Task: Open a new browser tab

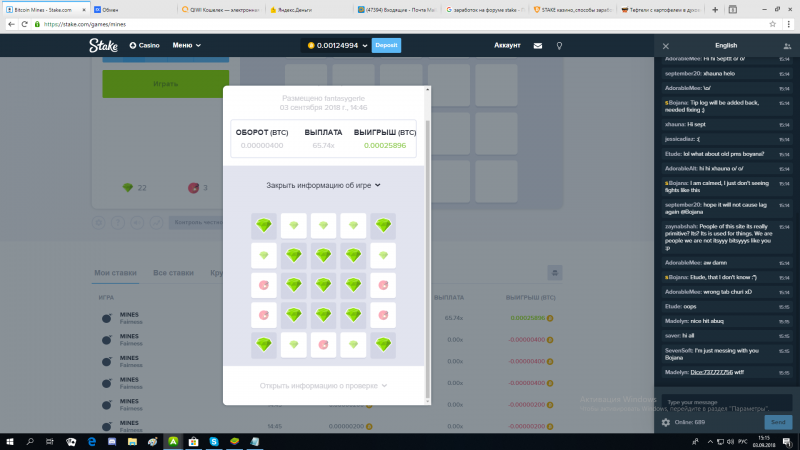Action: (715, 10)
